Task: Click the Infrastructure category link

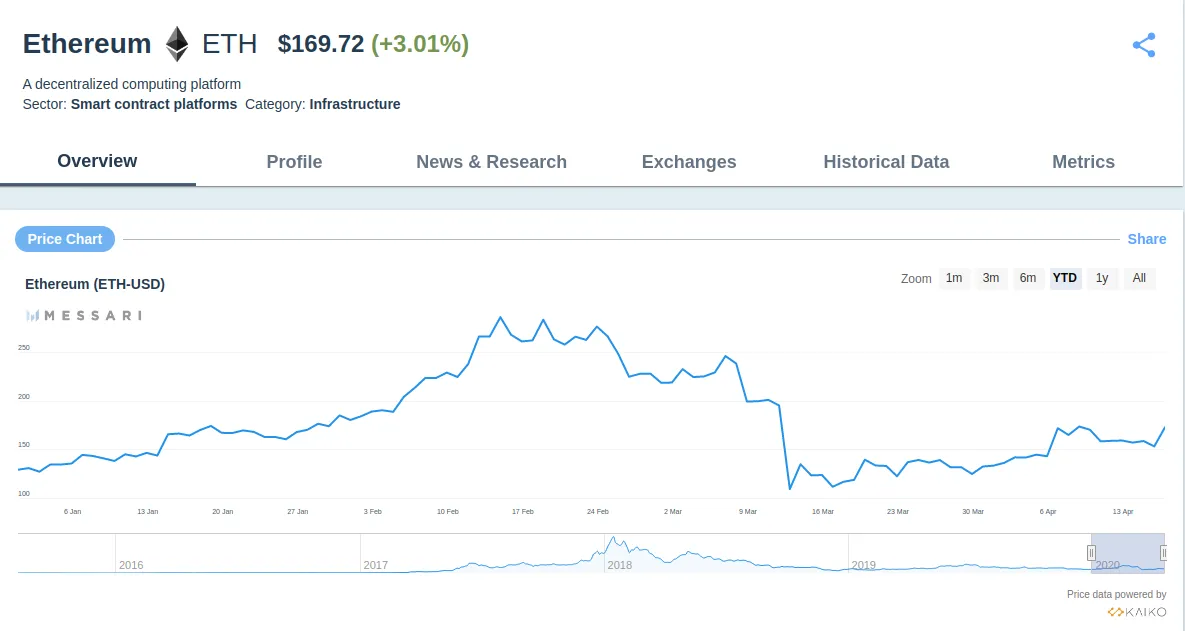Action: pyautogui.click(x=354, y=104)
